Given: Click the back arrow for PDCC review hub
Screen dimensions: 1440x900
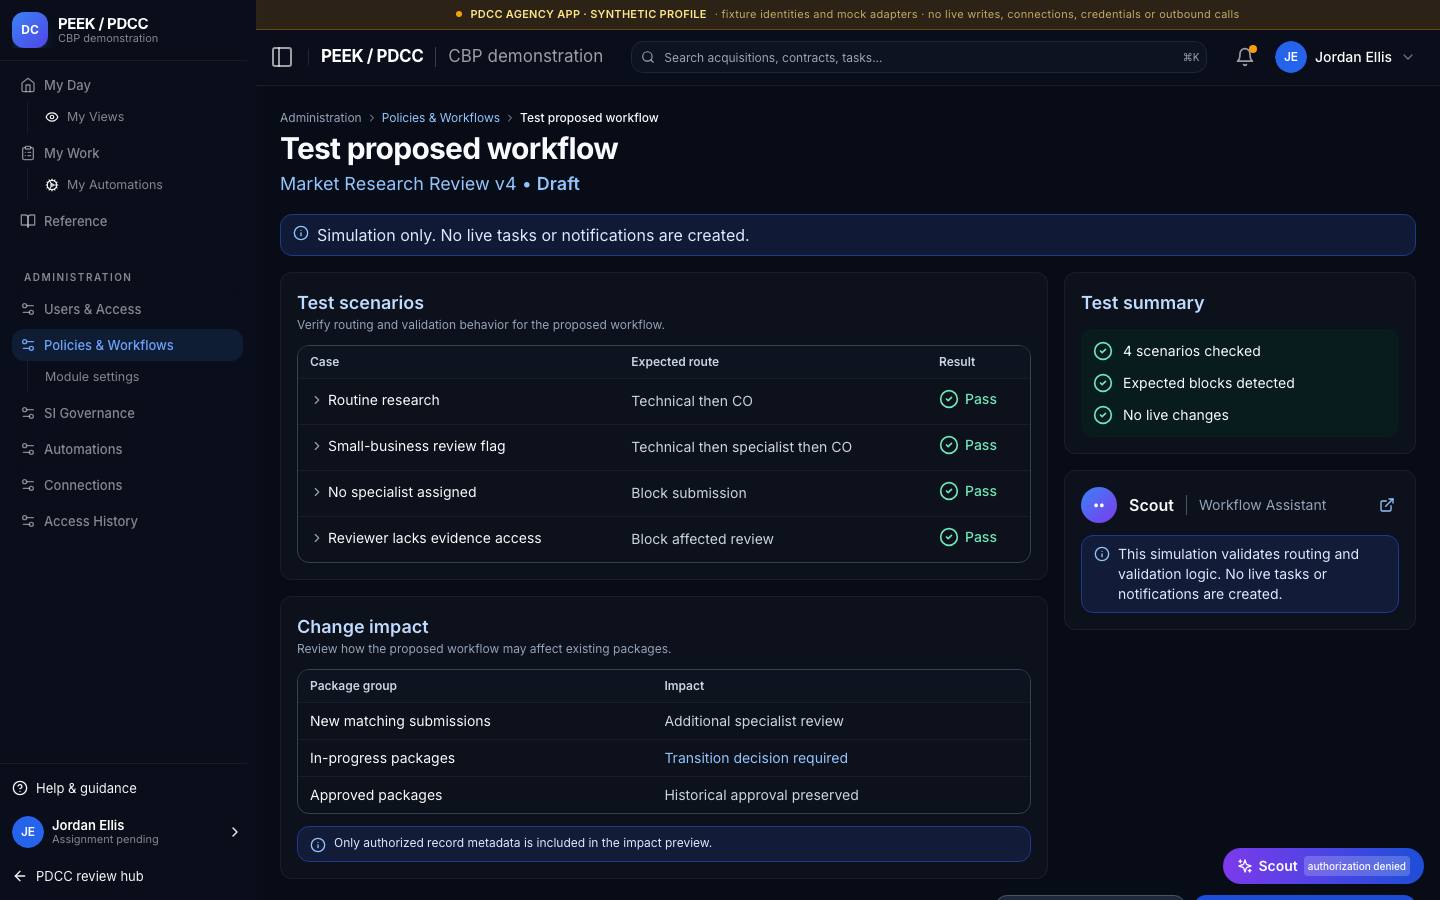Looking at the screenshot, I should coord(20,876).
